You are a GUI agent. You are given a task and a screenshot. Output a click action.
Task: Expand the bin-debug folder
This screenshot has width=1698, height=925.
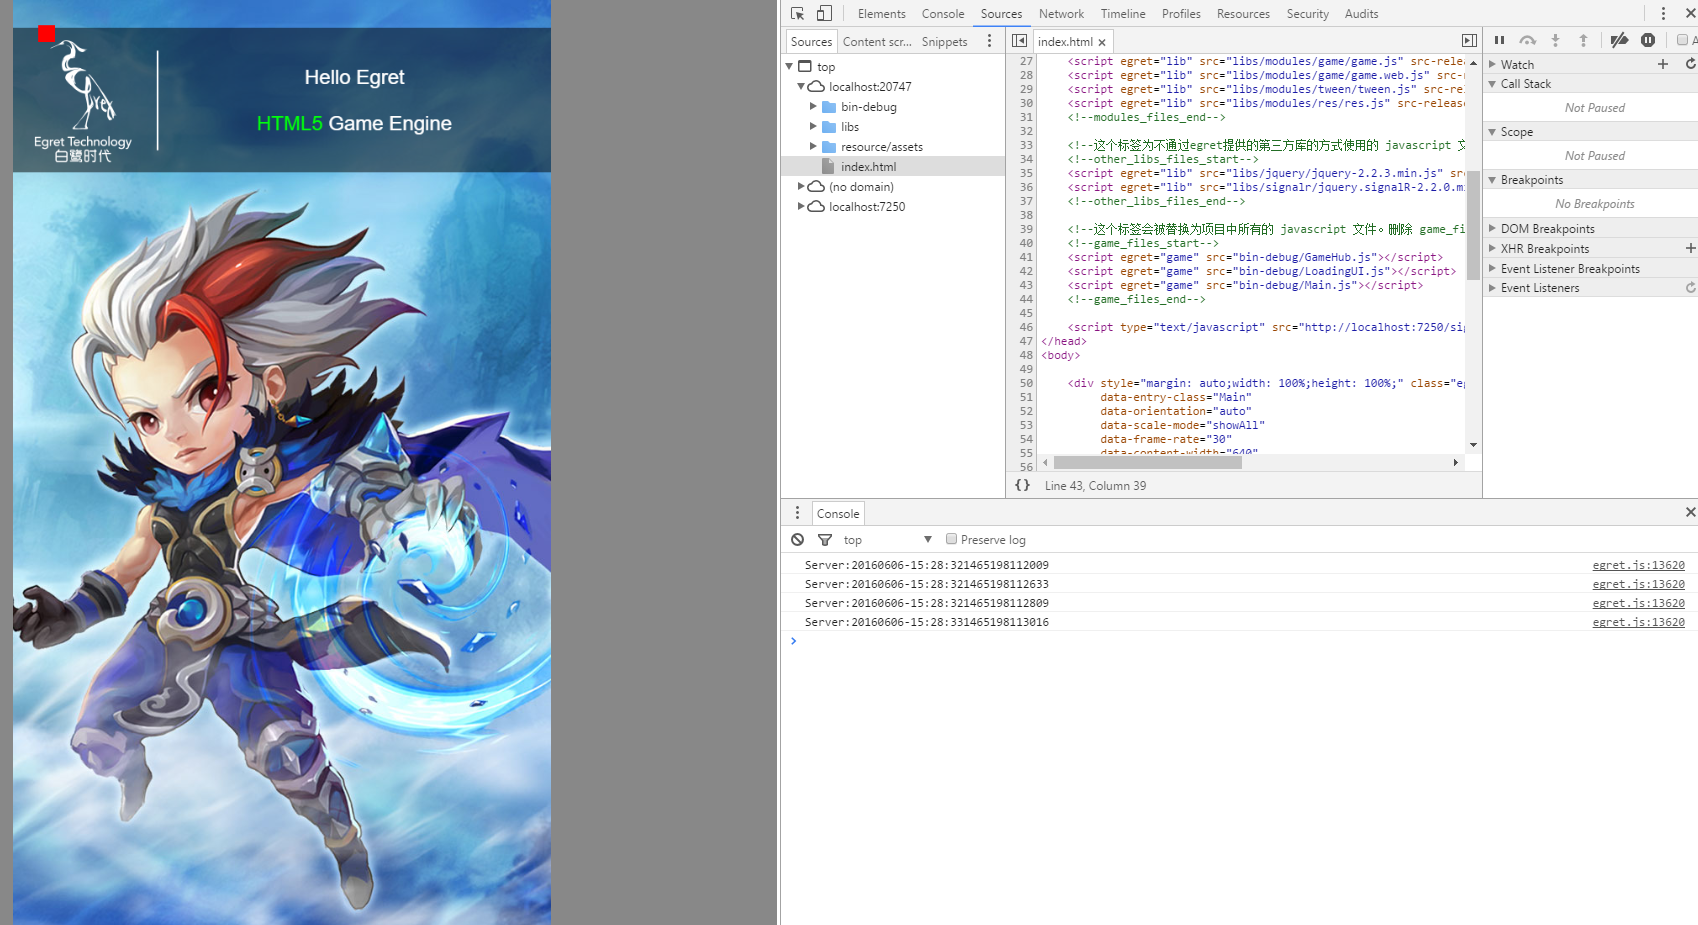pos(813,107)
